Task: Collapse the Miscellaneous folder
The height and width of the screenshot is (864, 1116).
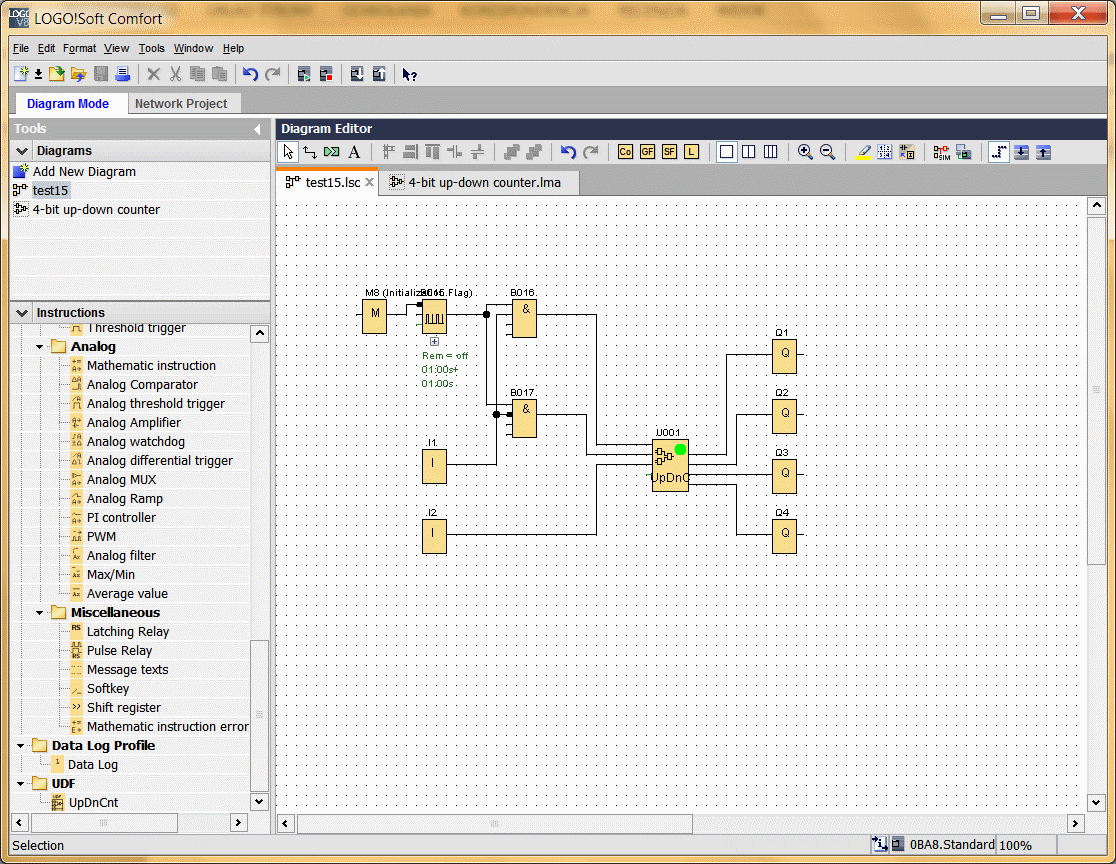Action: [40, 613]
